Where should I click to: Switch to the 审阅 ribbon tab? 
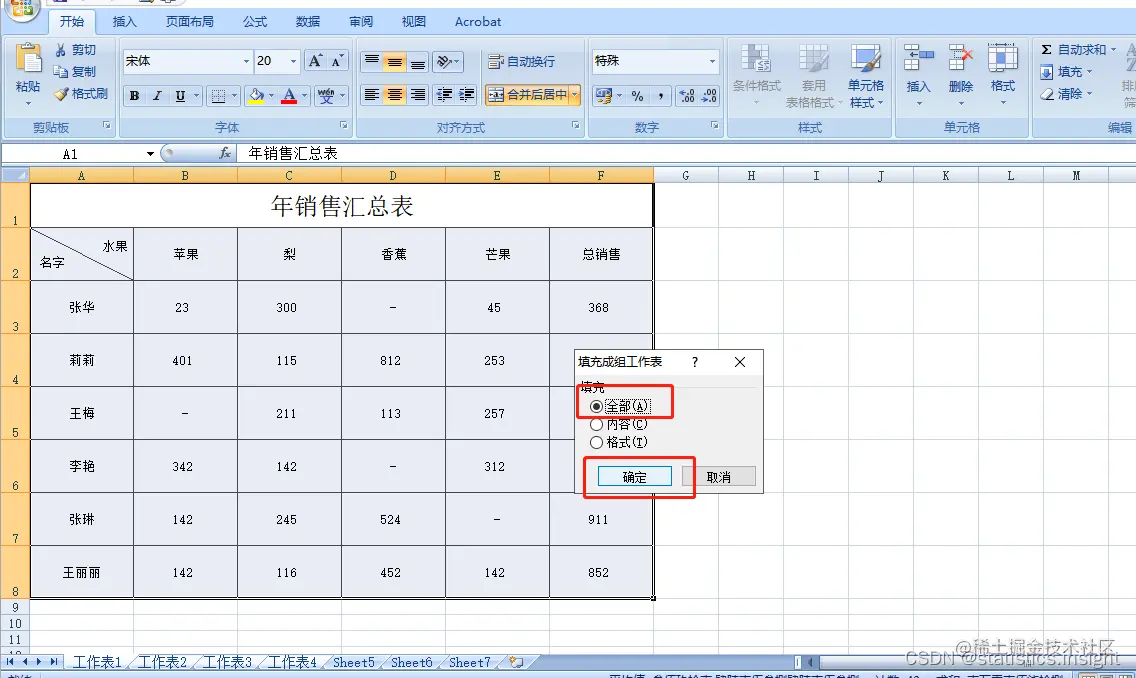(361, 22)
